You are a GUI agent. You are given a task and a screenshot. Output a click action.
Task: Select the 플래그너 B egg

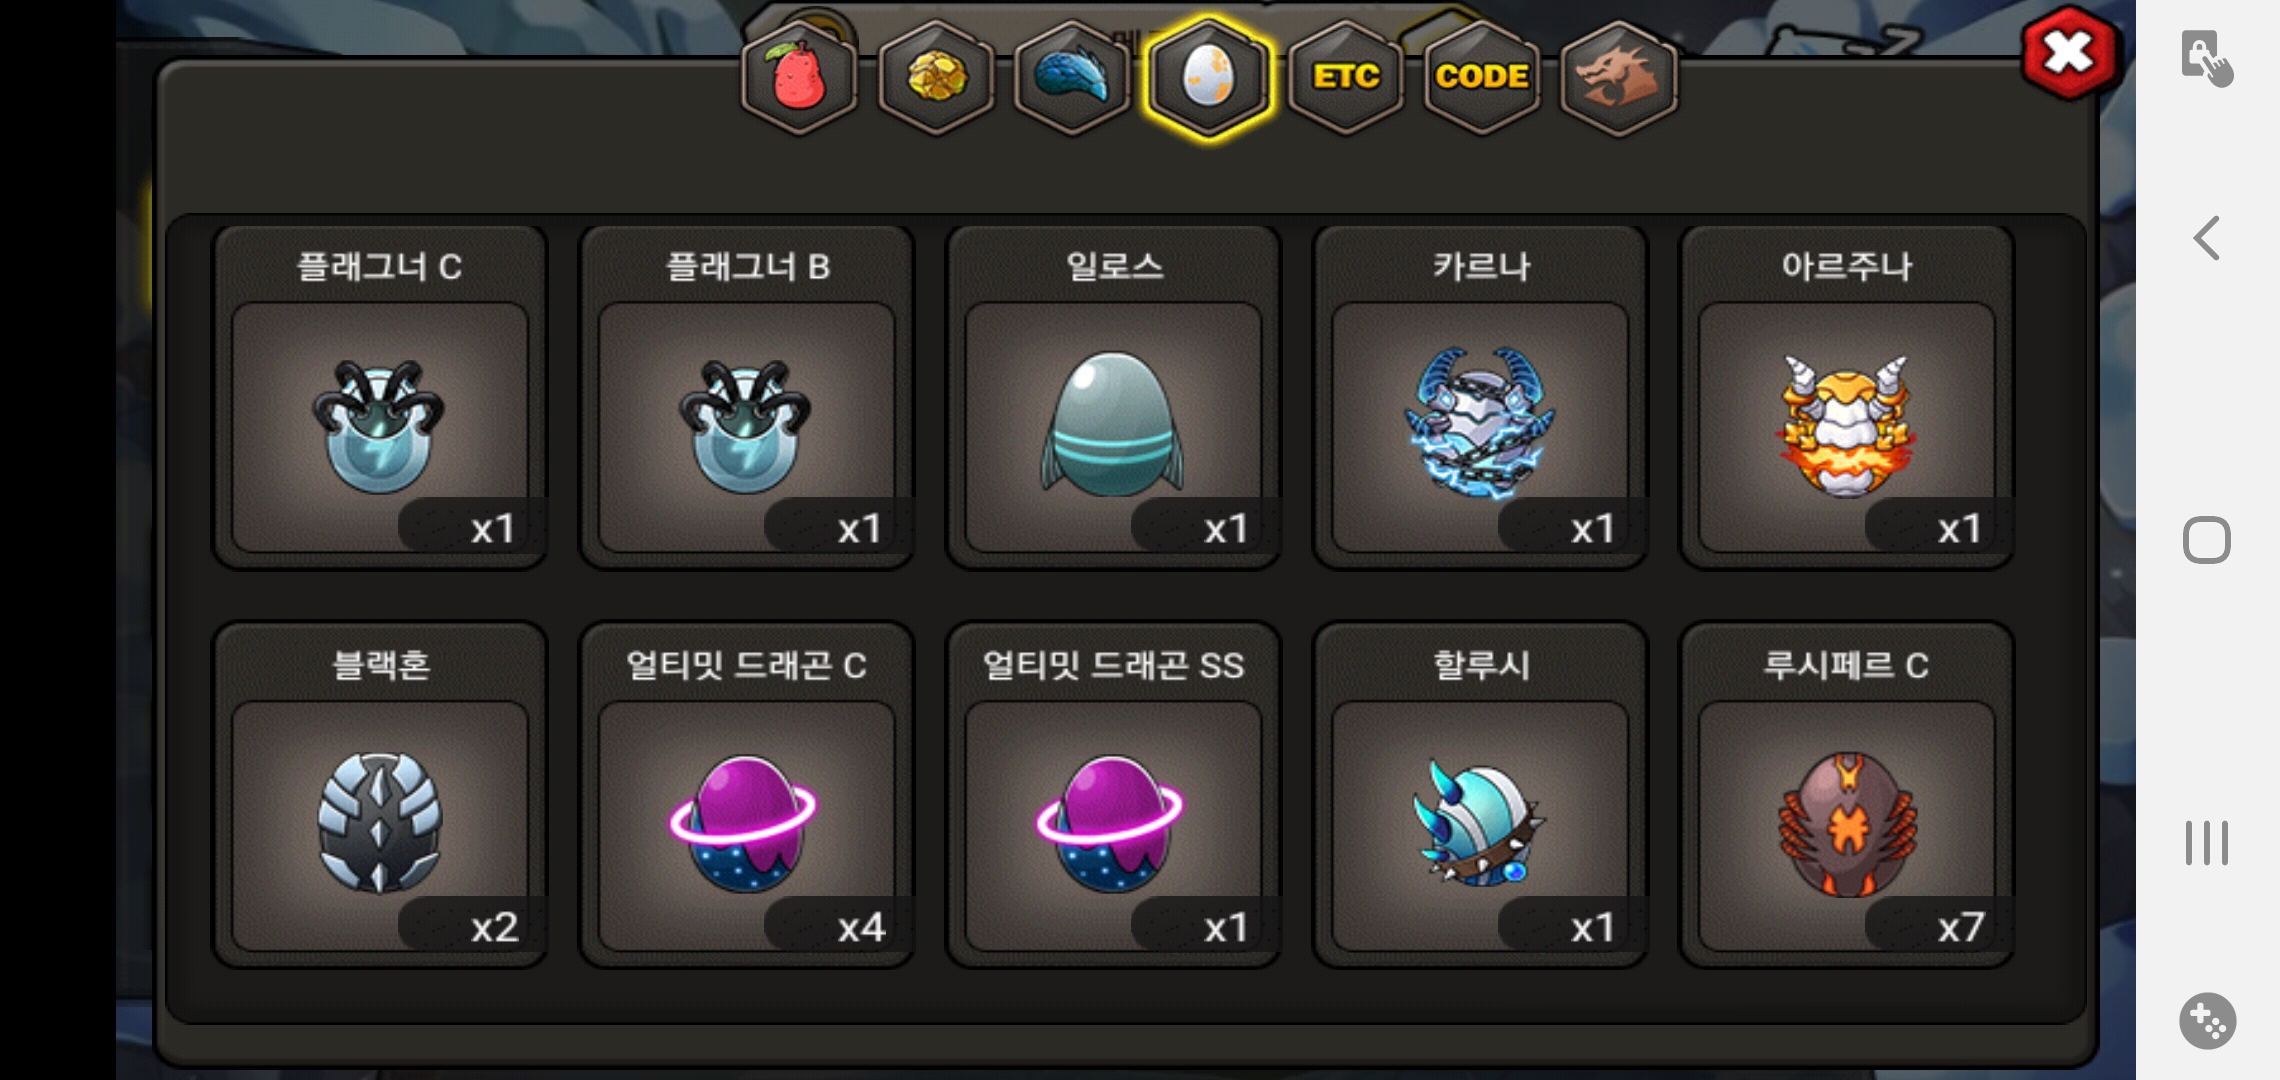coord(747,398)
